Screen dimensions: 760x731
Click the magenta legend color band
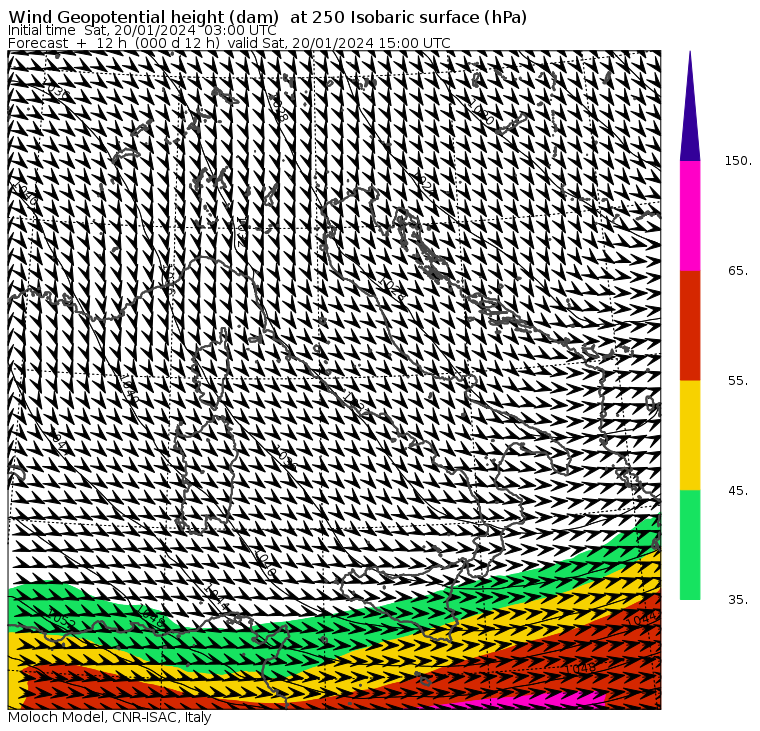tap(690, 216)
